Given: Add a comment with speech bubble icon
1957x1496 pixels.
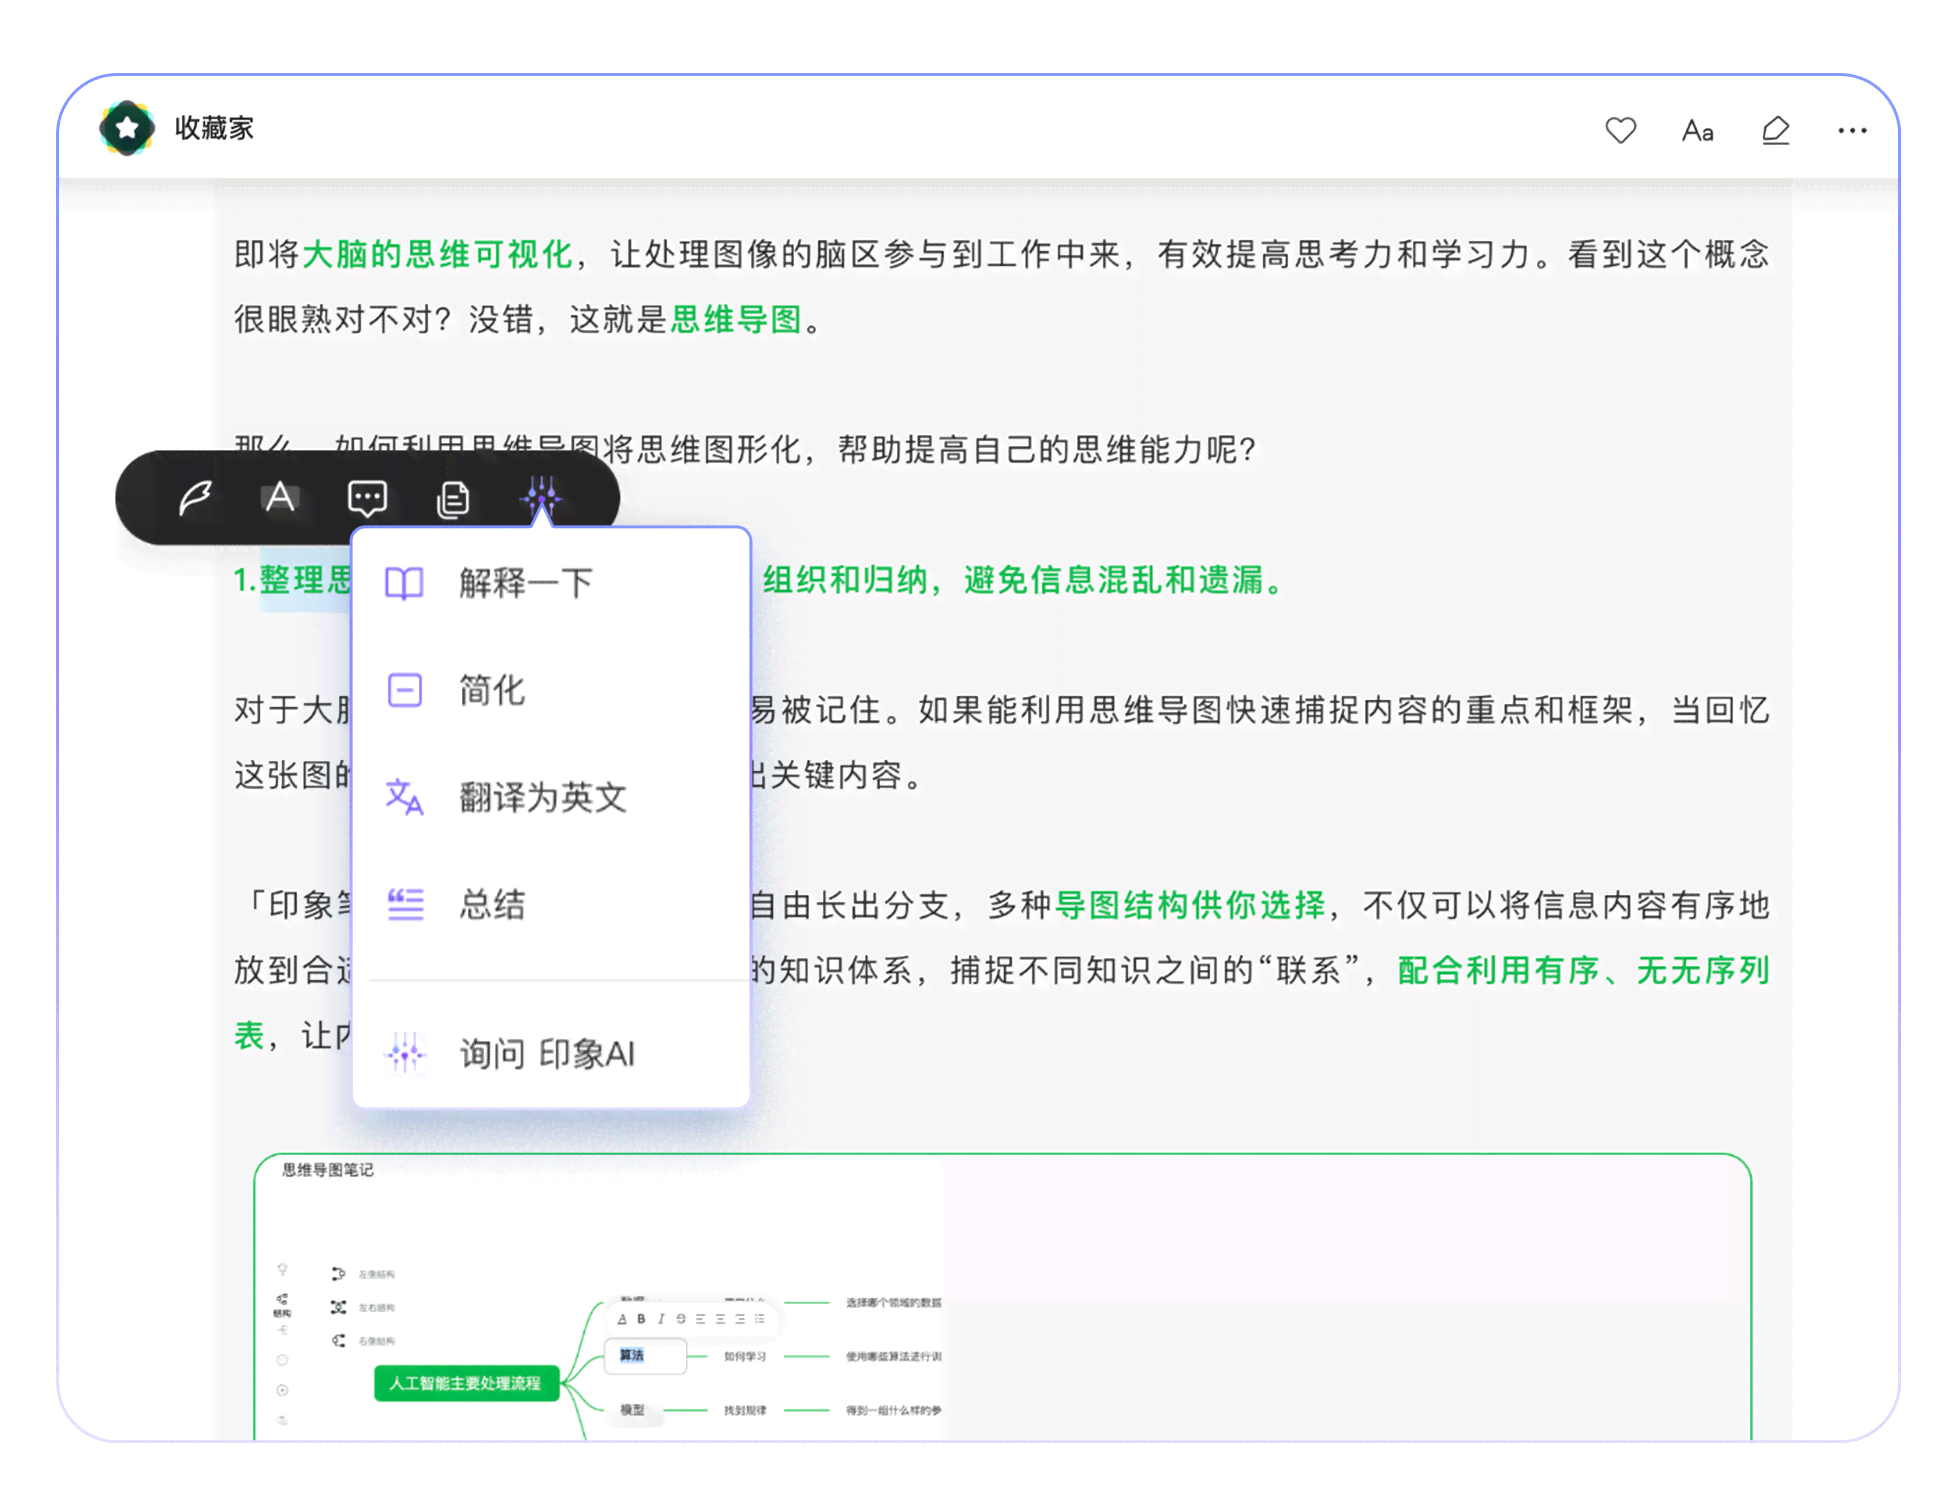Looking at the screenshot, I should [x=367, y=498].
